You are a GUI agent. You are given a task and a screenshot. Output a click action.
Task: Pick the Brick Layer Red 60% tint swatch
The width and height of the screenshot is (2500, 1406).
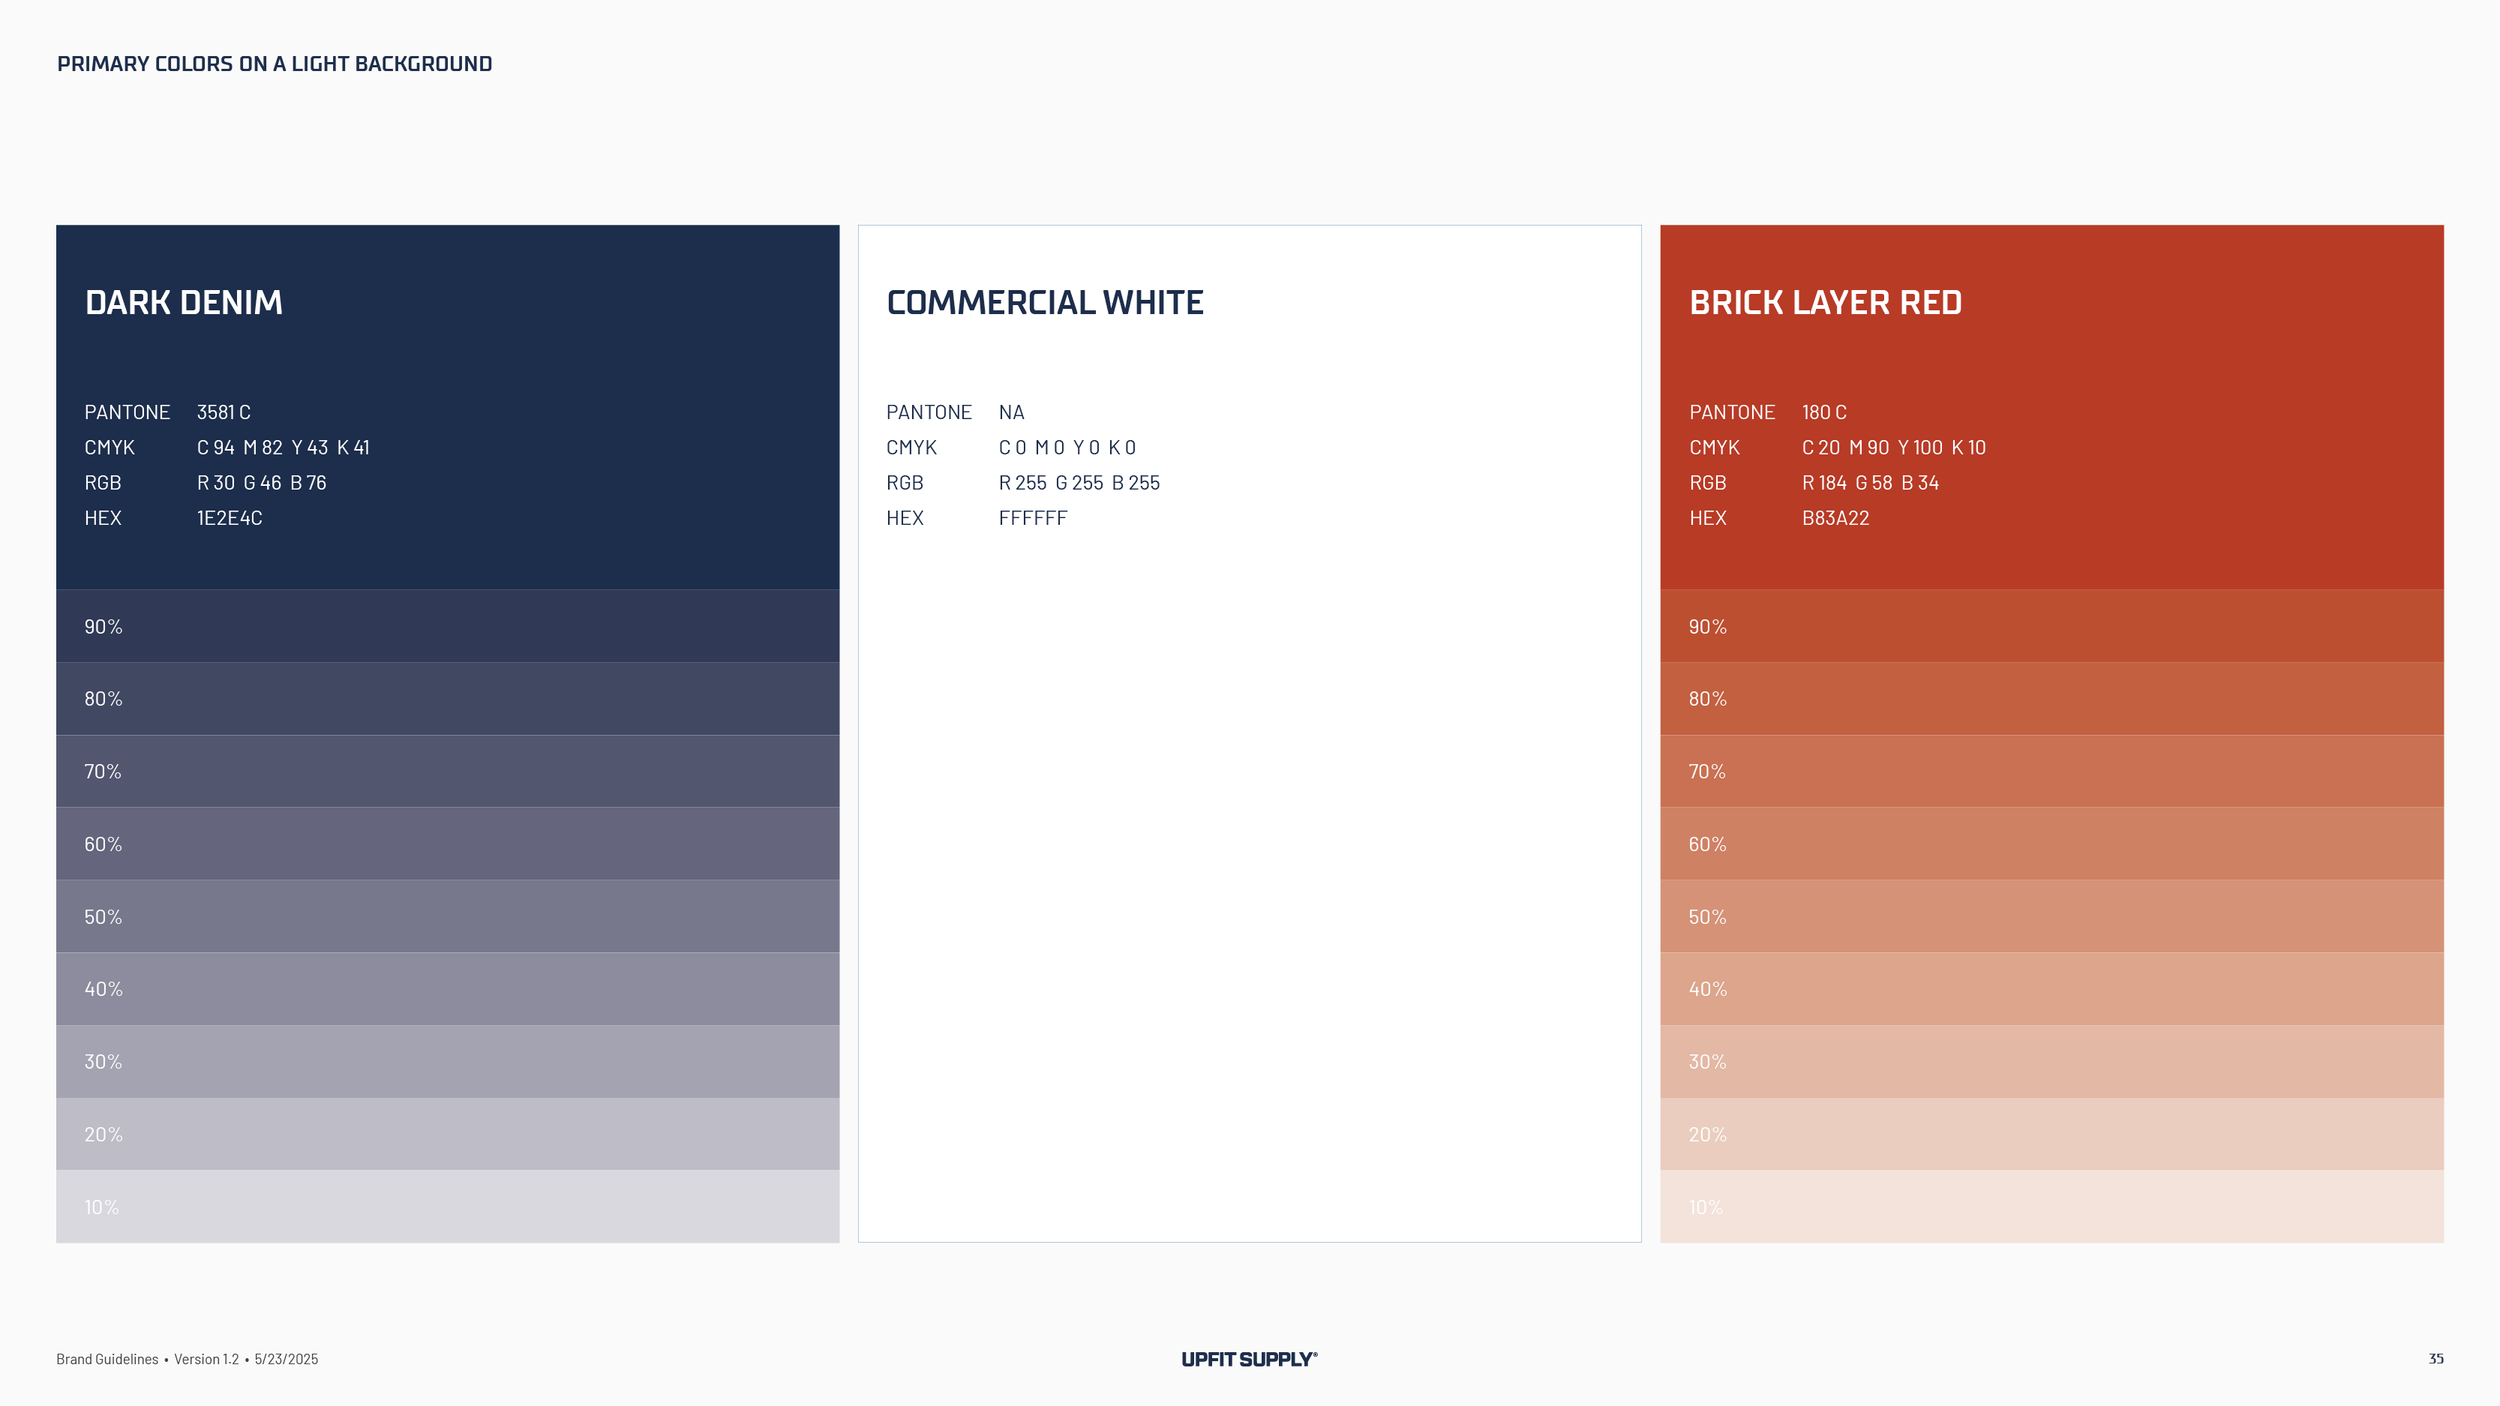point(2052,844)
